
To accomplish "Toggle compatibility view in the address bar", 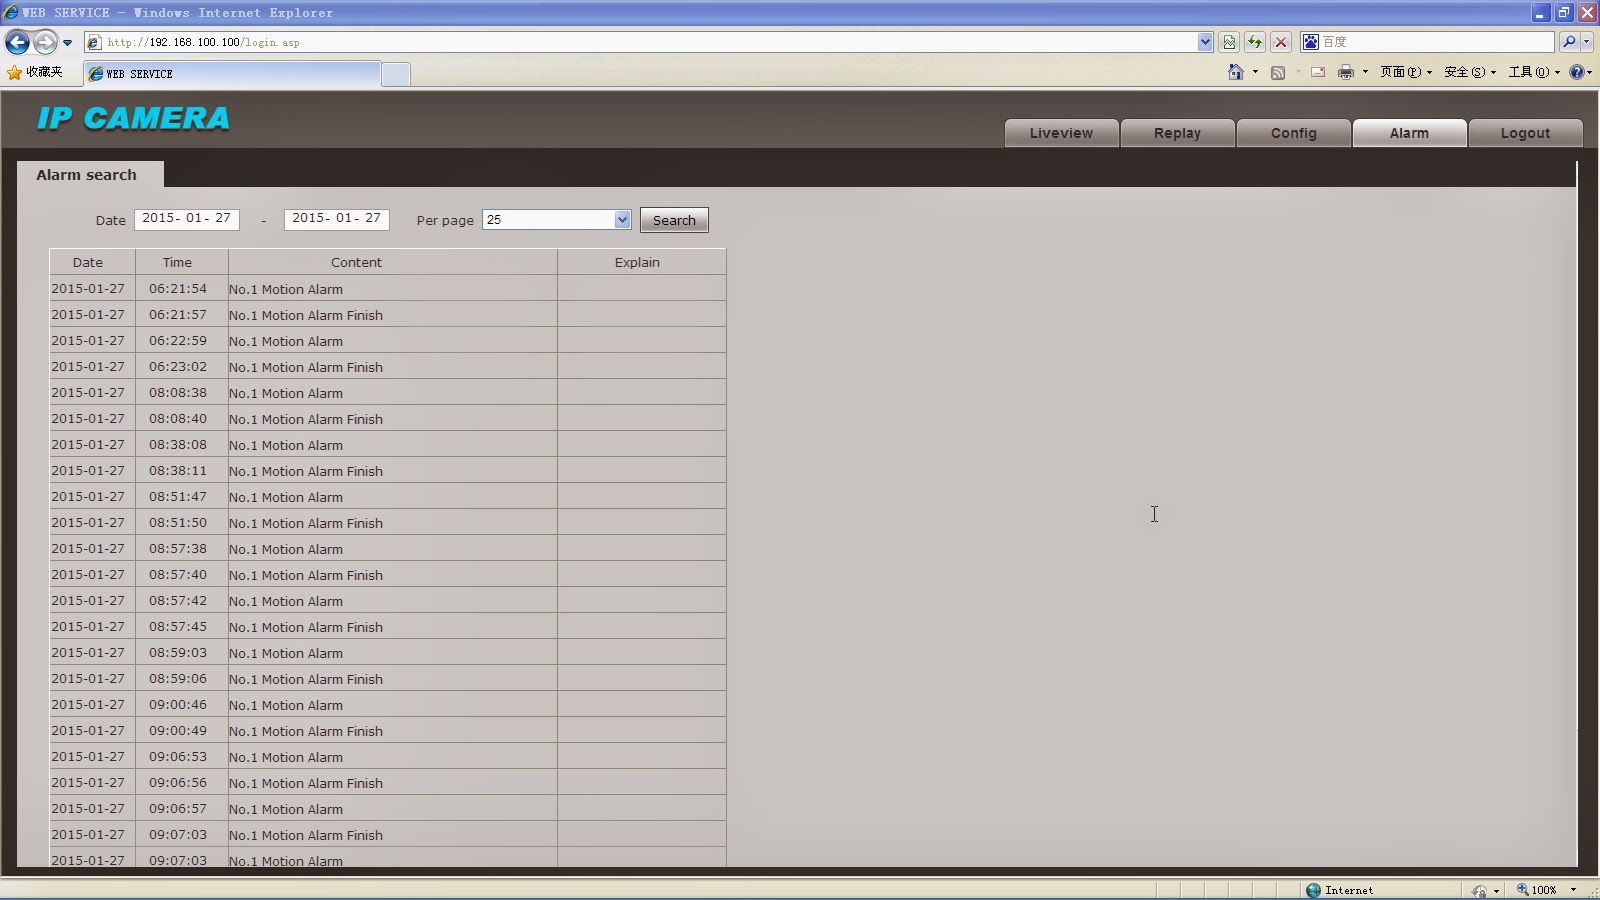I will [x=1229, y=42].
